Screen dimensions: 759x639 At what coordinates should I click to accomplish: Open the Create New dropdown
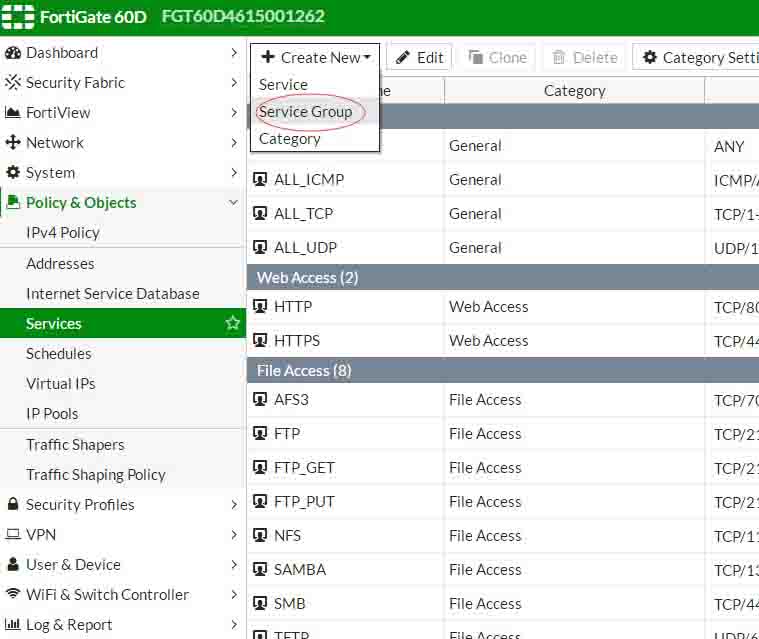(315, 58)
